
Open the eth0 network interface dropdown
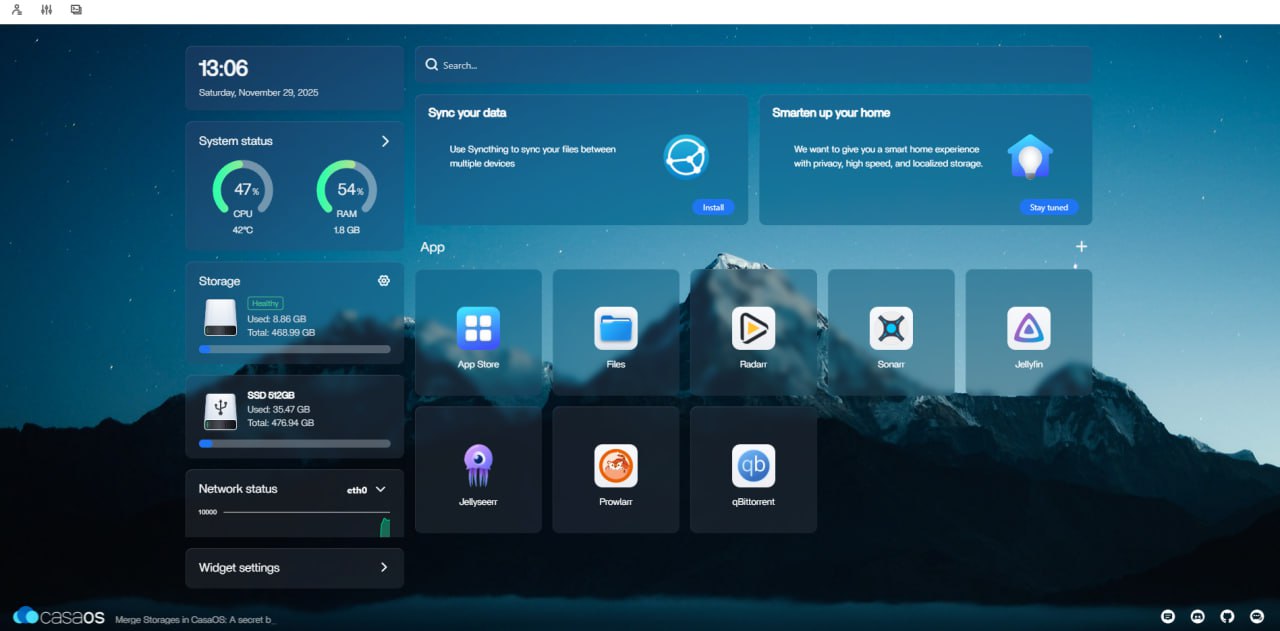pyautogui.click(x=367, y=490)
